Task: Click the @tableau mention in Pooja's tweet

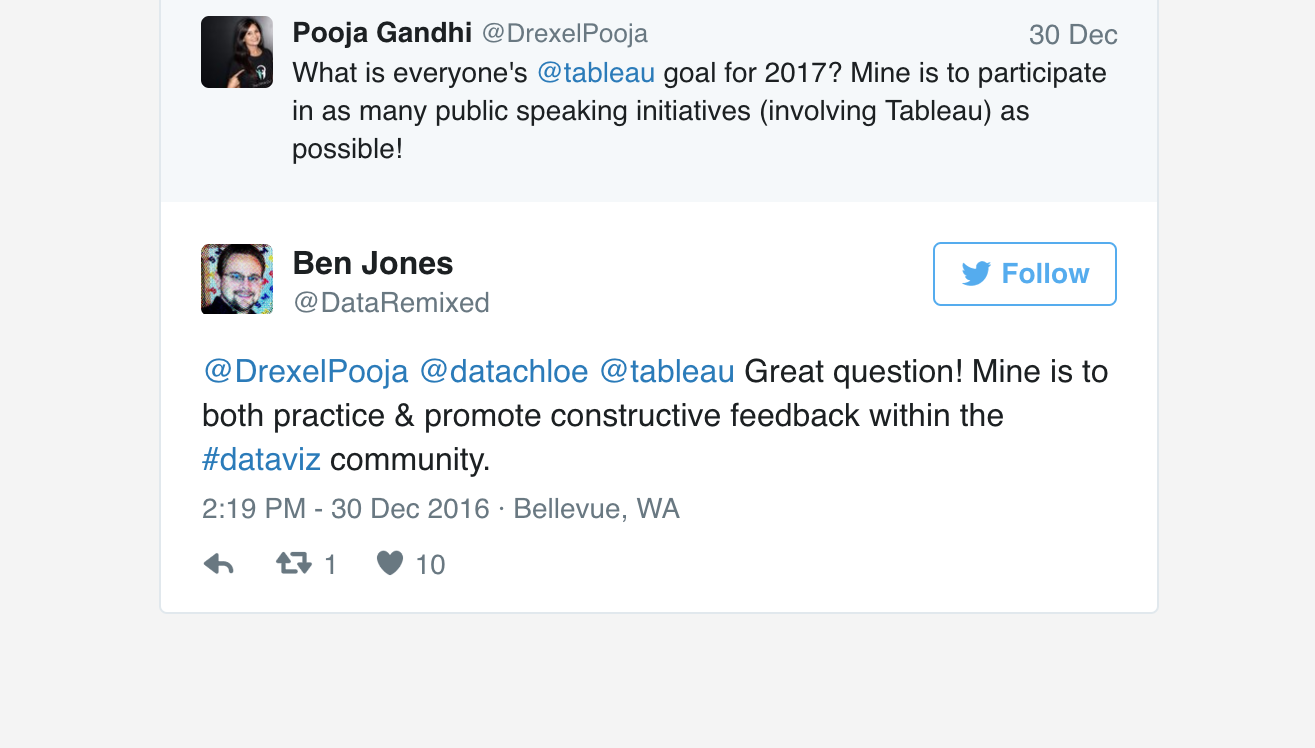Action: [x=596, y=73]
